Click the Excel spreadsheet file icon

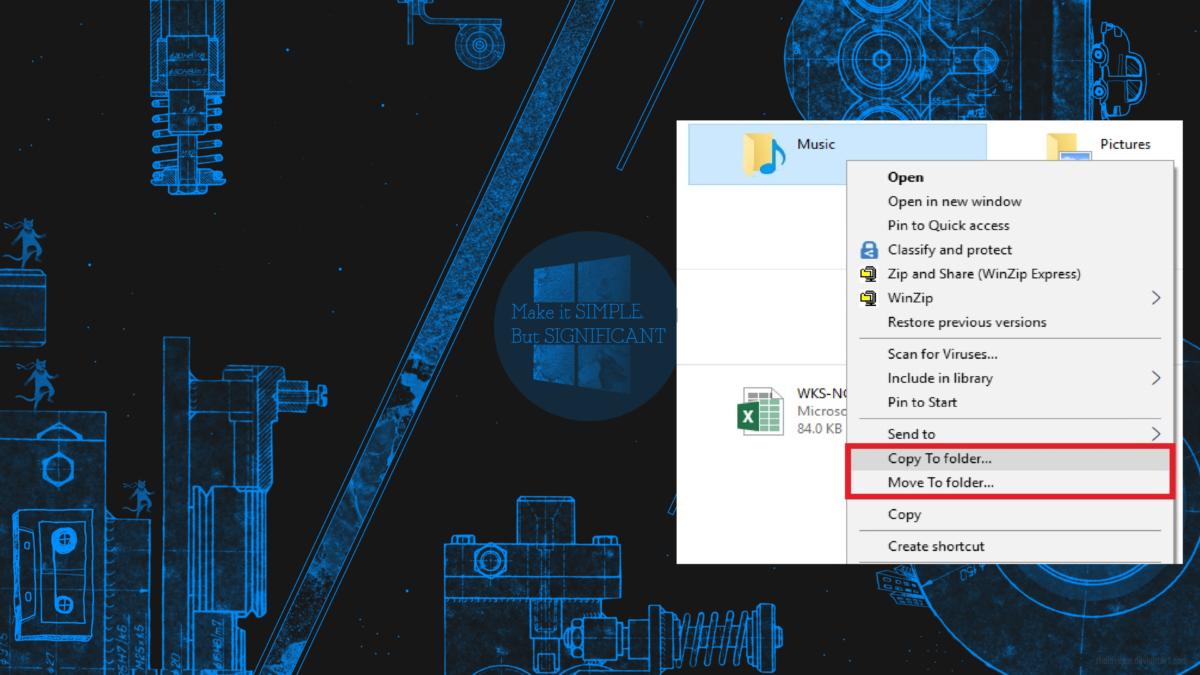760,411
